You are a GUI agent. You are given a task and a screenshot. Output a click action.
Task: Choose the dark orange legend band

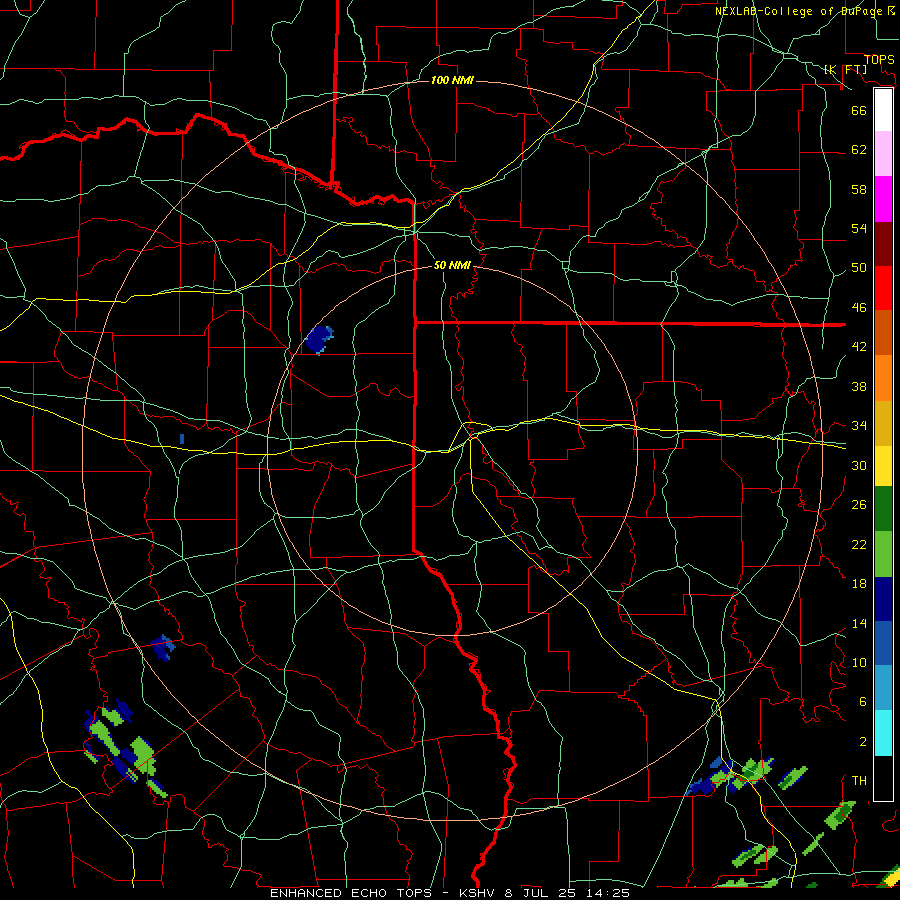point(883,332)
